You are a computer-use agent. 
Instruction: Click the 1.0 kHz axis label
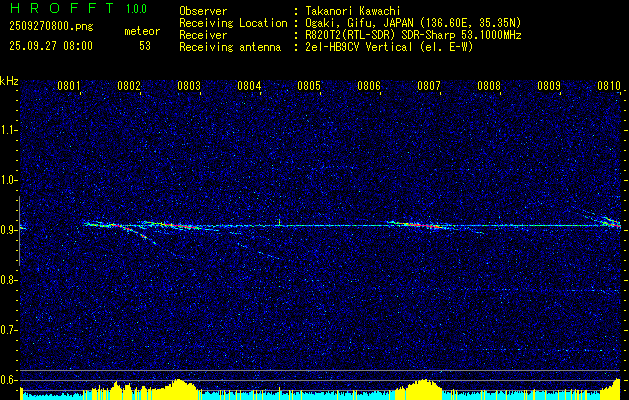click(9, 180)
